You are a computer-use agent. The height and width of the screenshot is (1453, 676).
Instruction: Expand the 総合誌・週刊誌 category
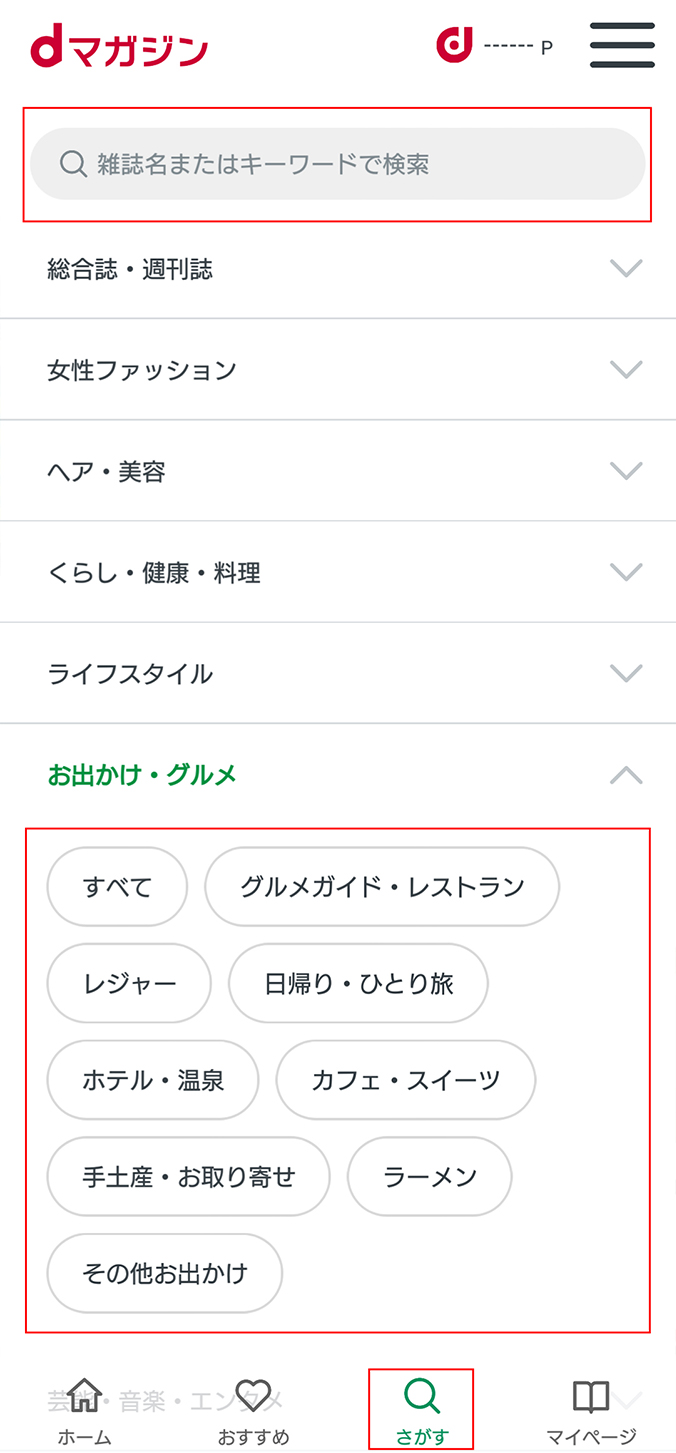pos(337,269)
